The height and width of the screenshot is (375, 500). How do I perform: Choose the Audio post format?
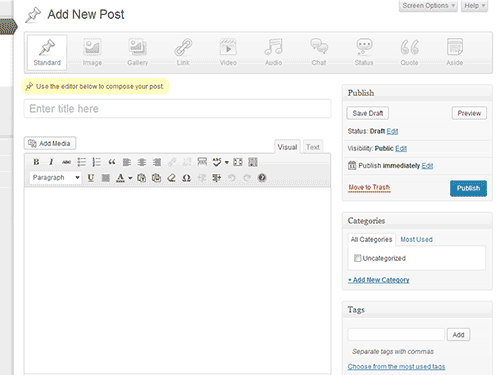[274, 52]
